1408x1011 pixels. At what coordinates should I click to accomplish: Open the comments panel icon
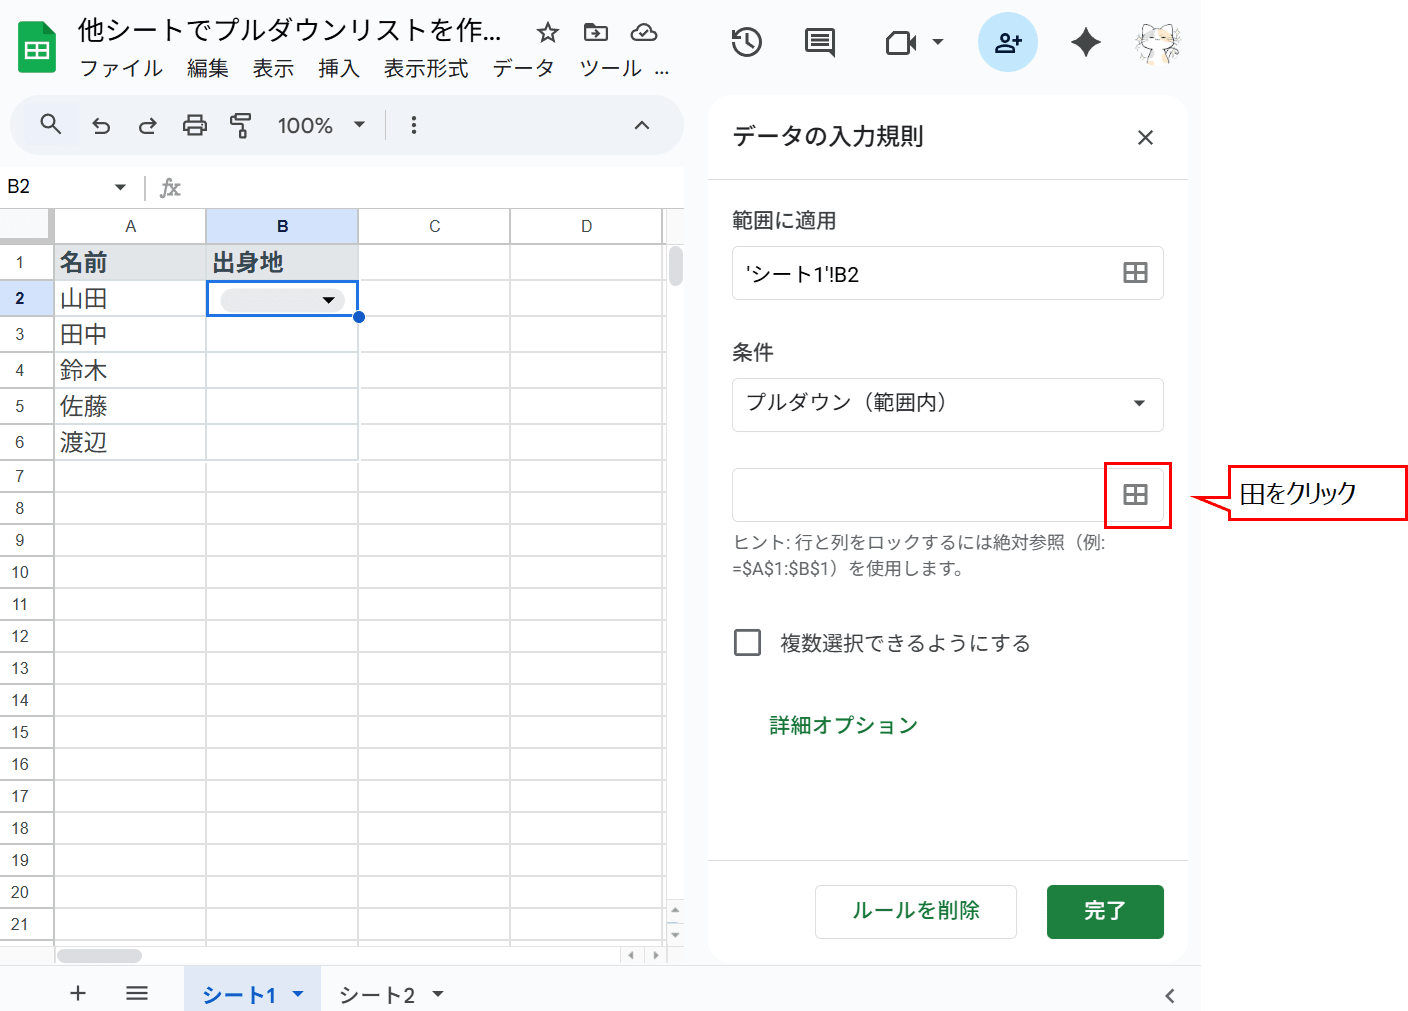(819, 42)
